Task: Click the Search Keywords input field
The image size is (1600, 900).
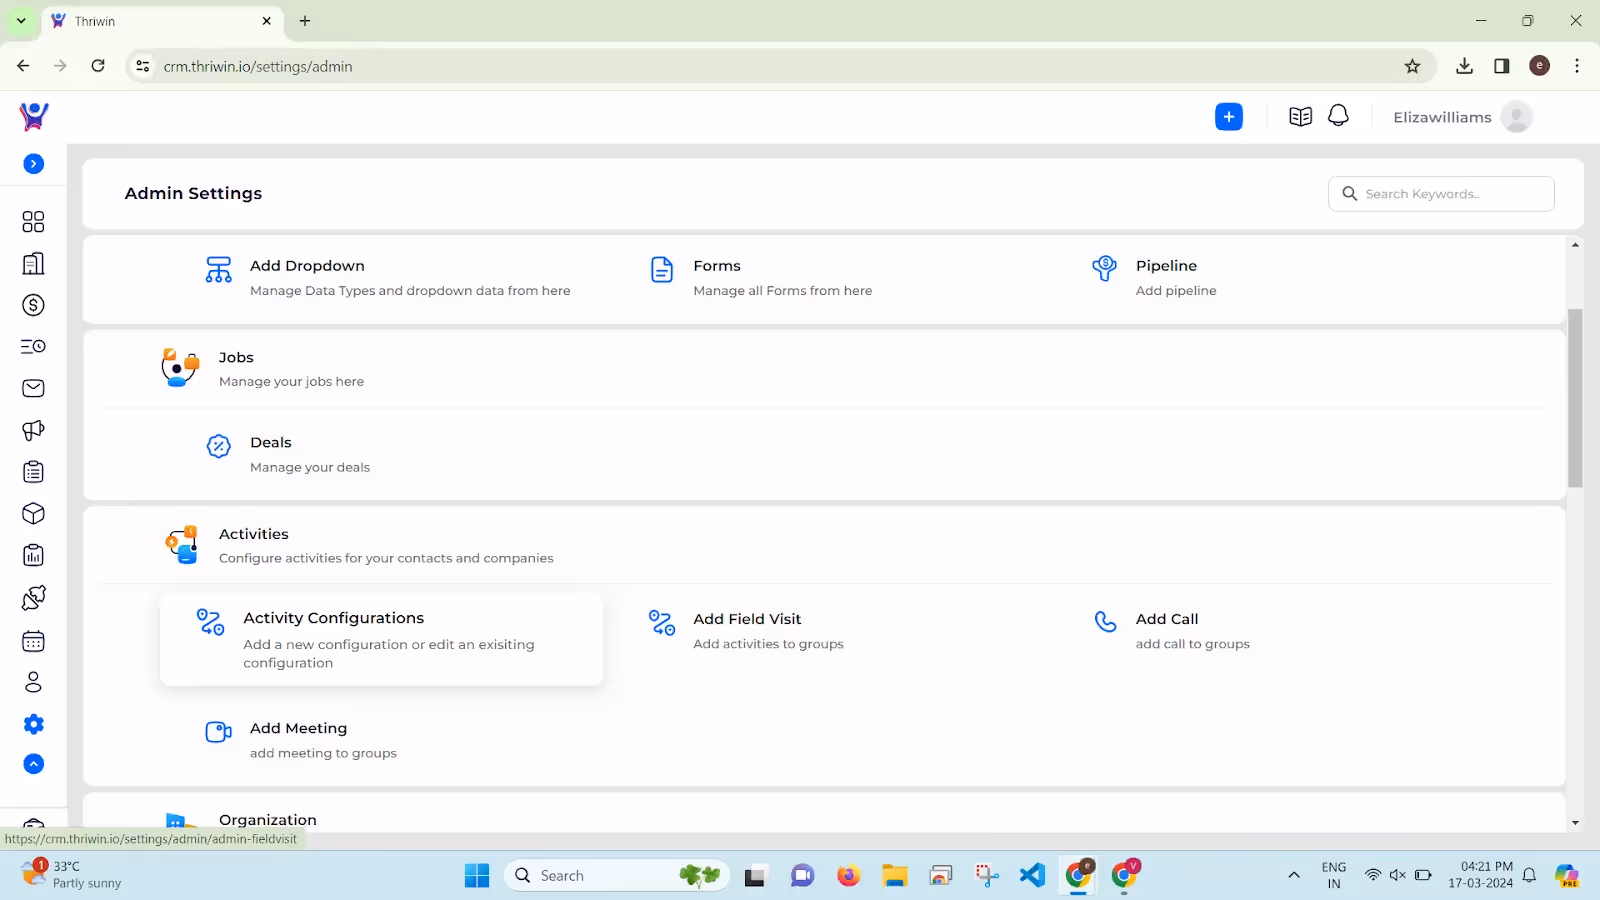Action: 1441,194
